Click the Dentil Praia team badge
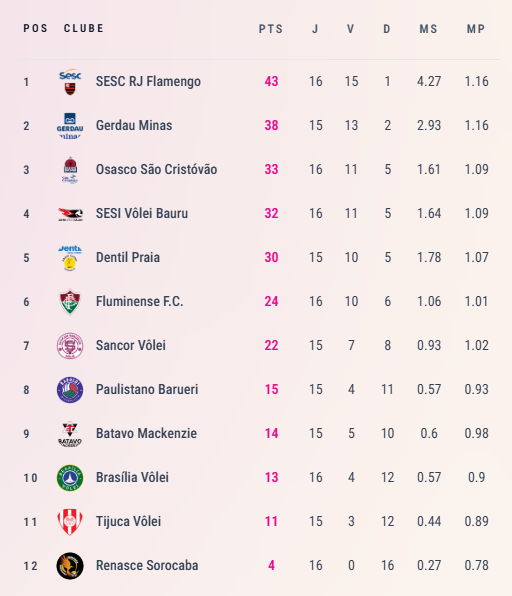Screen dimensions: 512x596 [x=70, y=258]
